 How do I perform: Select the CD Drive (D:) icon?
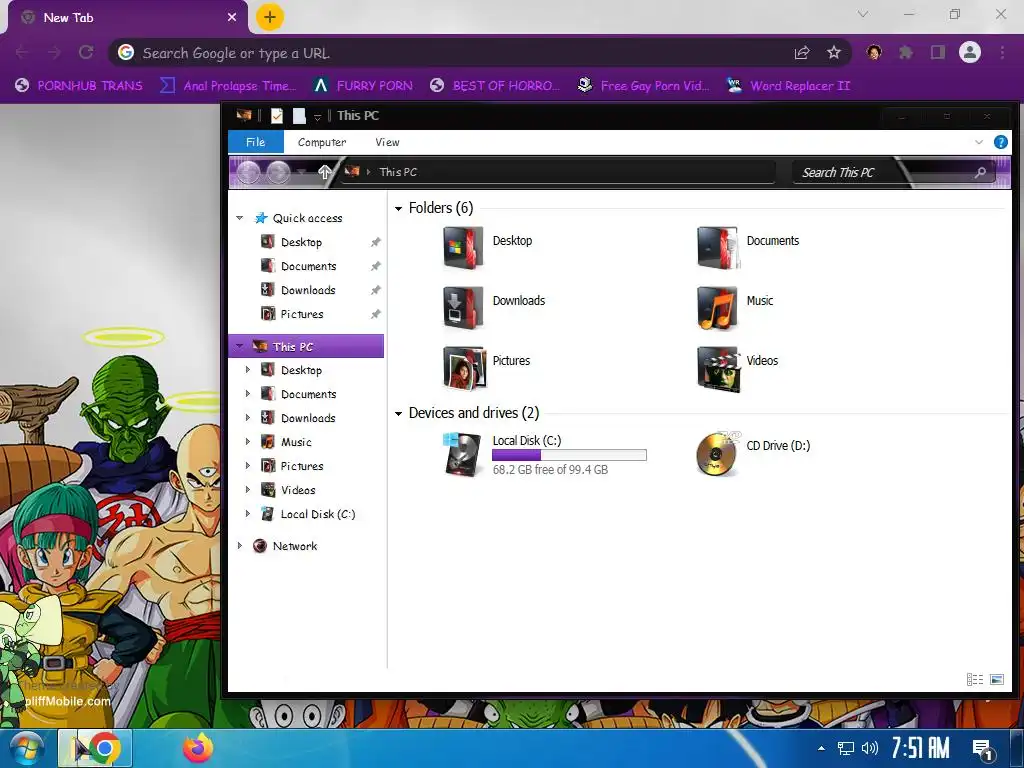point(718,454)
